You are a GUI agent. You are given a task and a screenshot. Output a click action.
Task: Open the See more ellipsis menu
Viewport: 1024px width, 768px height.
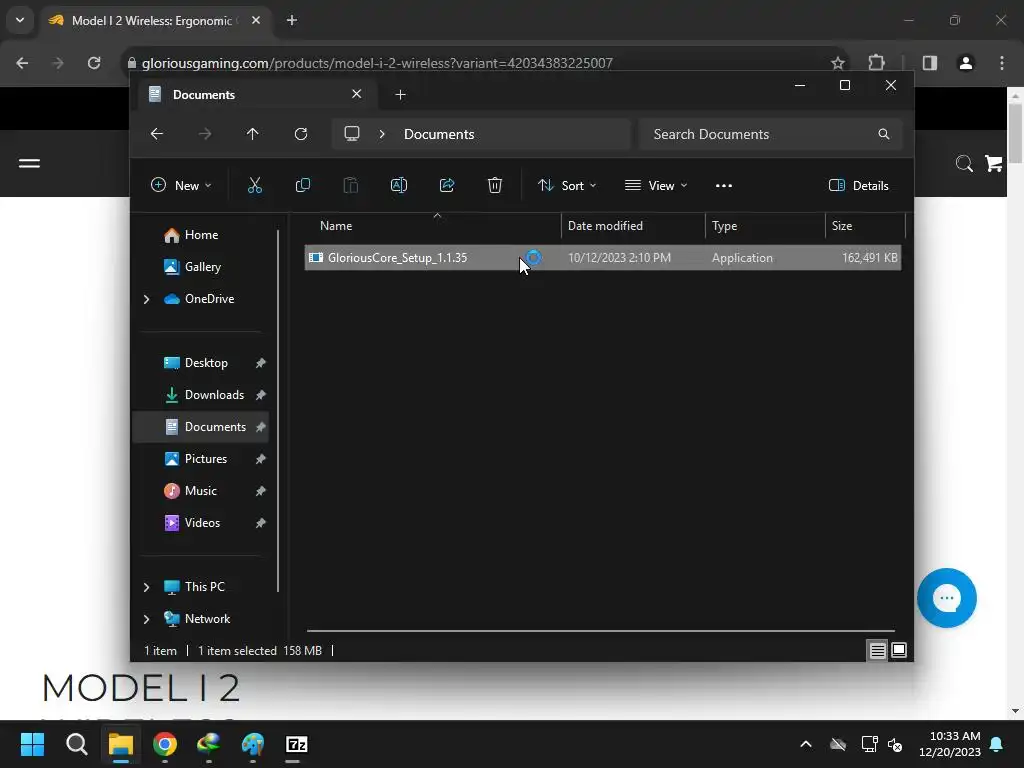point(724,185)
